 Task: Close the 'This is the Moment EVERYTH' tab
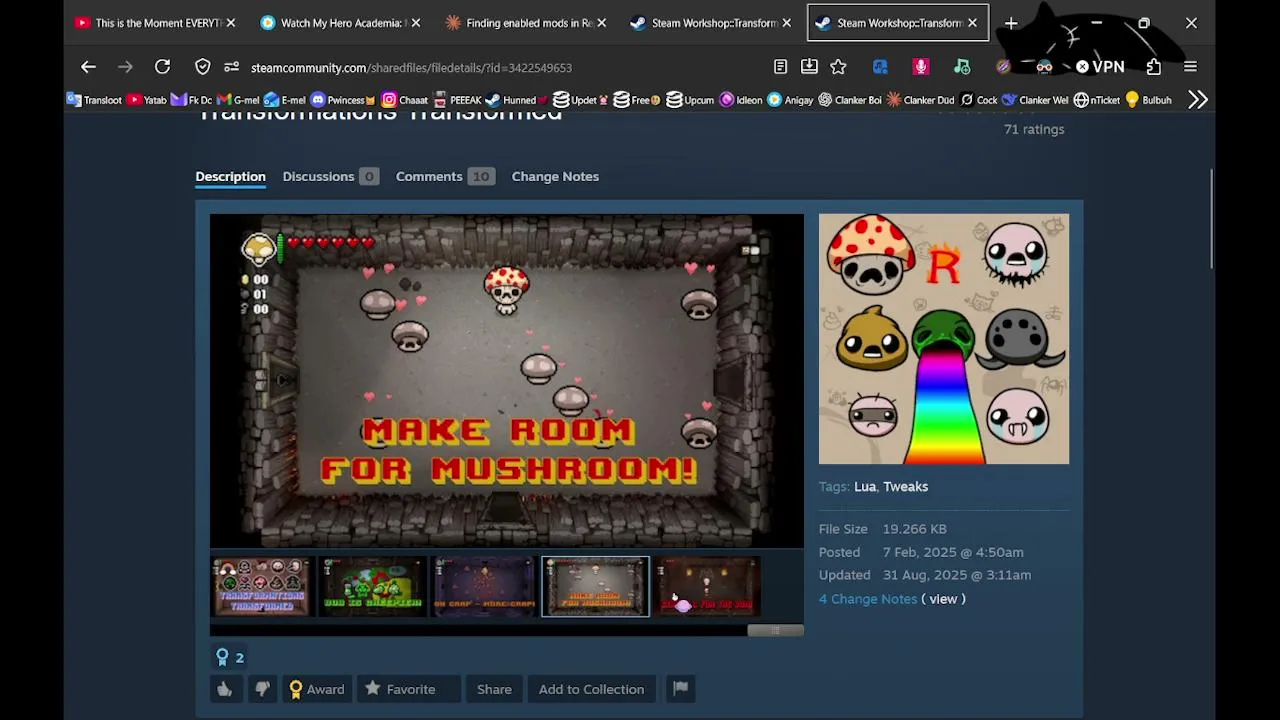[x=231, y=22]
